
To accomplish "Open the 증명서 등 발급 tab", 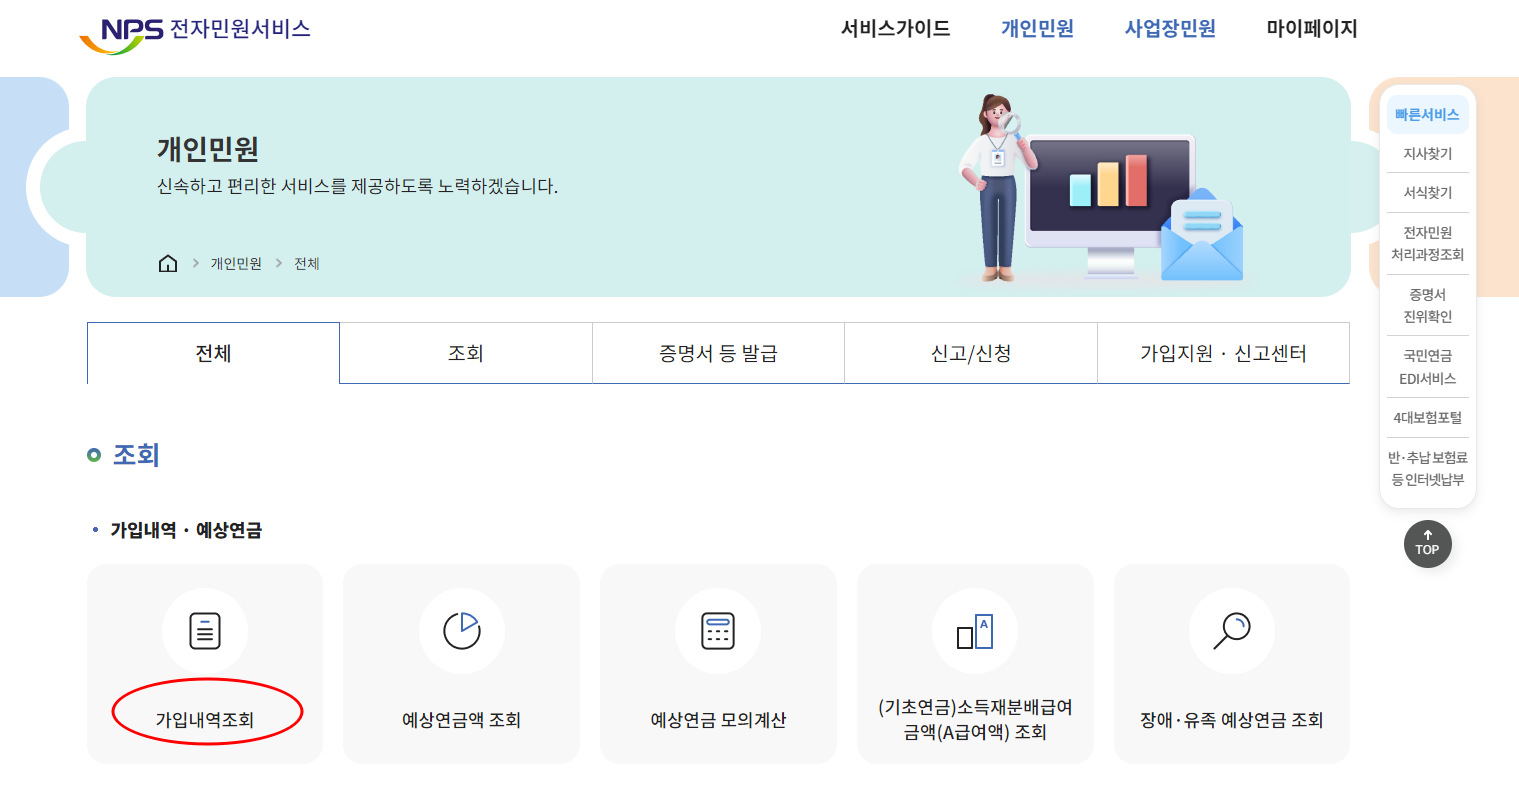I will pyautogui.click(x=718, y=352).
